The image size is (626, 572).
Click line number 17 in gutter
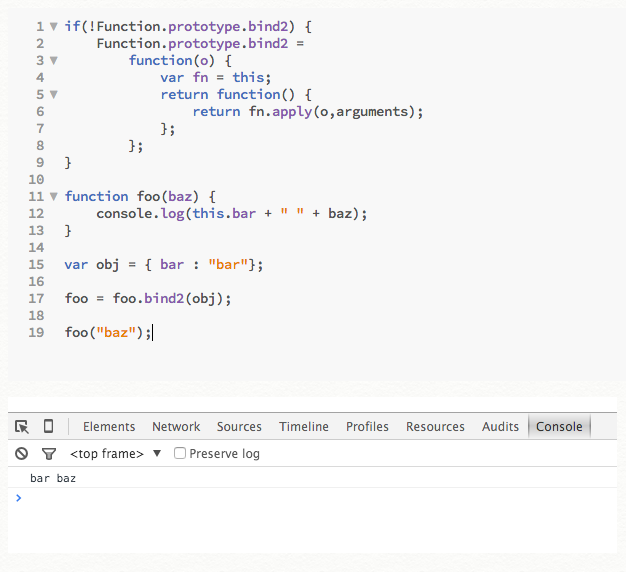click(36, 299)
